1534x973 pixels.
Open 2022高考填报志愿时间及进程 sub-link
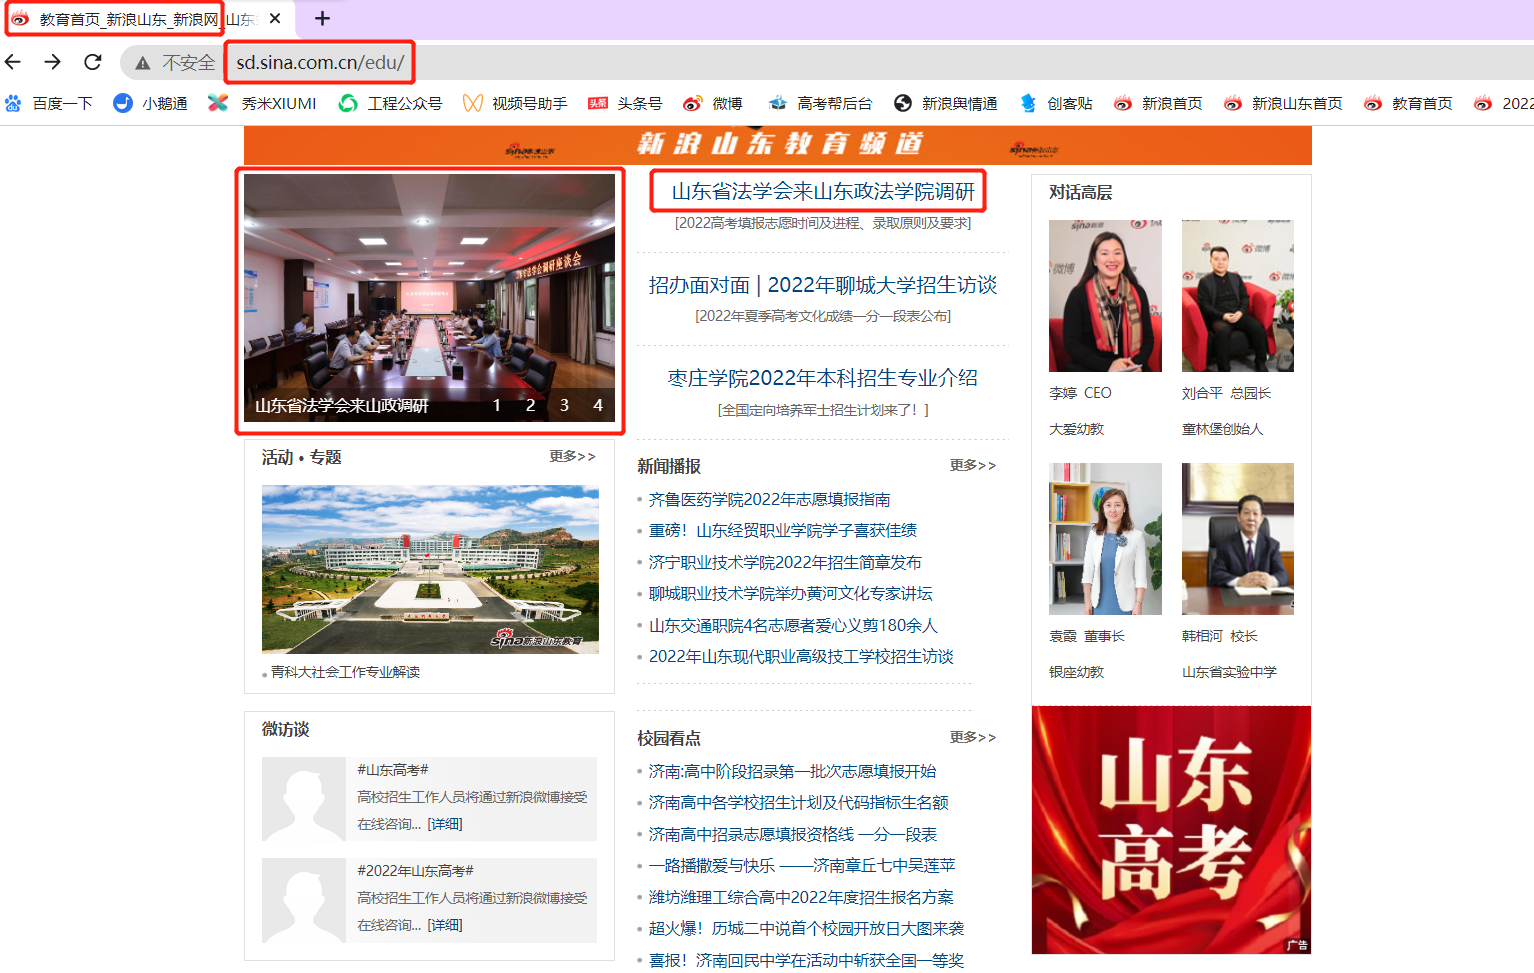tap(823, 223)
